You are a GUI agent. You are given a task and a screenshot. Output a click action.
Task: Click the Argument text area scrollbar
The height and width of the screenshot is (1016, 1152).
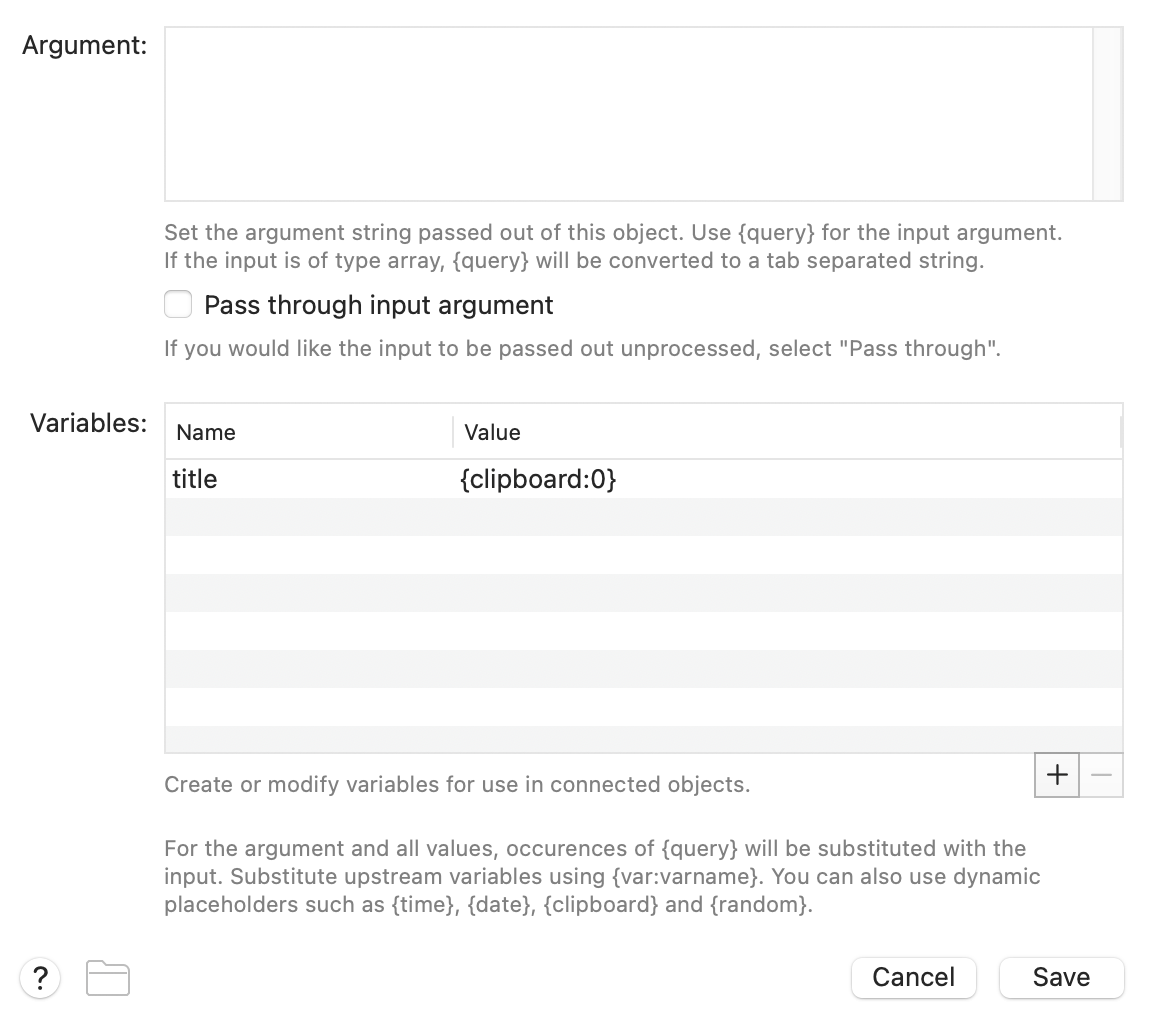tap(1108, 114)
